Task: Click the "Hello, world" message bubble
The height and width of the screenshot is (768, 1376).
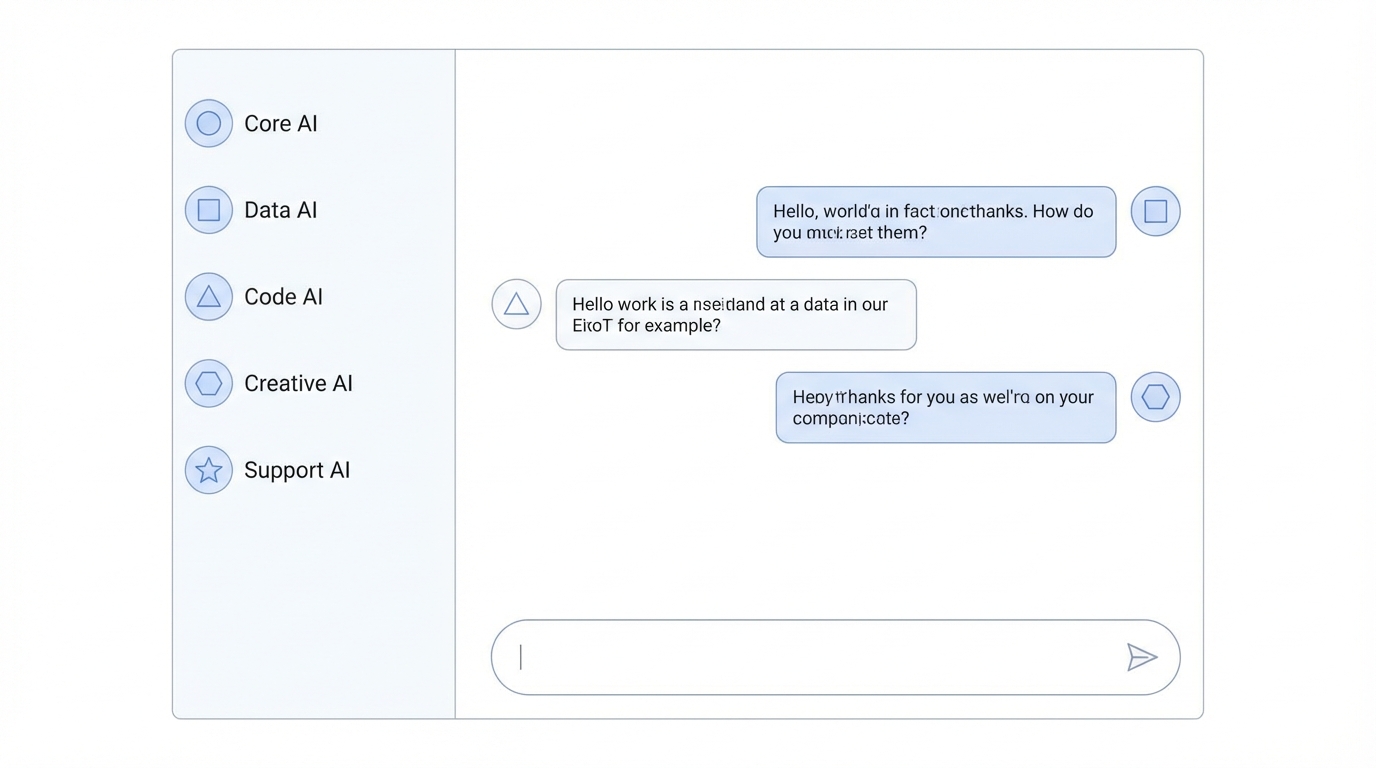Action: (x=936, y=222)
